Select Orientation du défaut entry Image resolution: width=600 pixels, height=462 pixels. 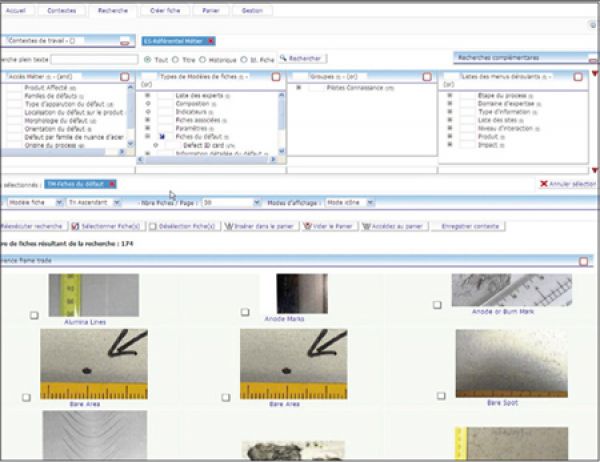tap(58, 129)
